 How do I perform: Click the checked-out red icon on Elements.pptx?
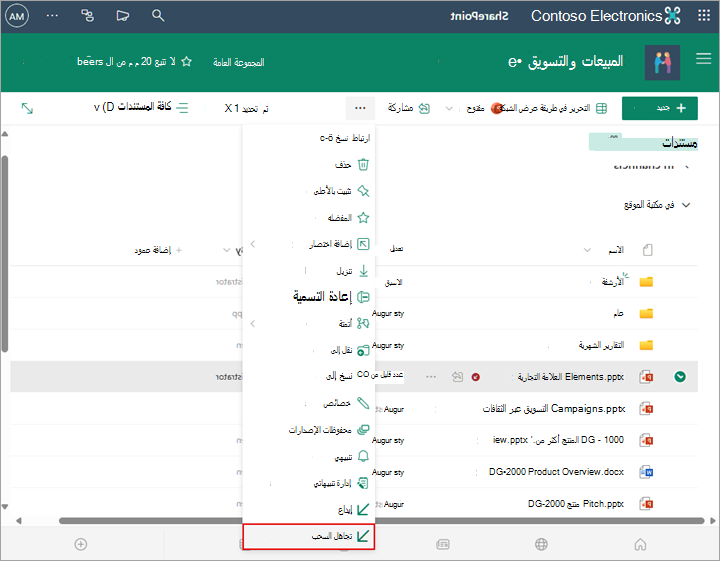[x=476, y=377]
